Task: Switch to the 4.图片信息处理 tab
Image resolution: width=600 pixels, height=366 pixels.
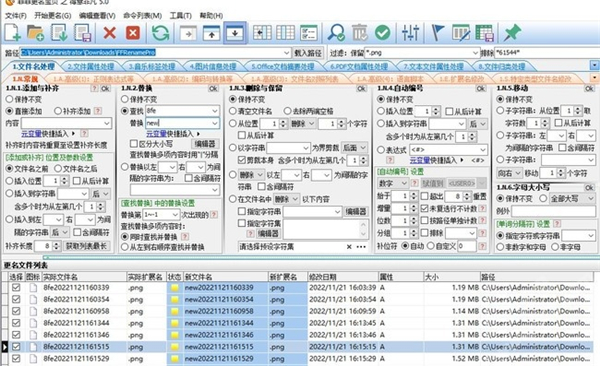Action: [213, 67]
